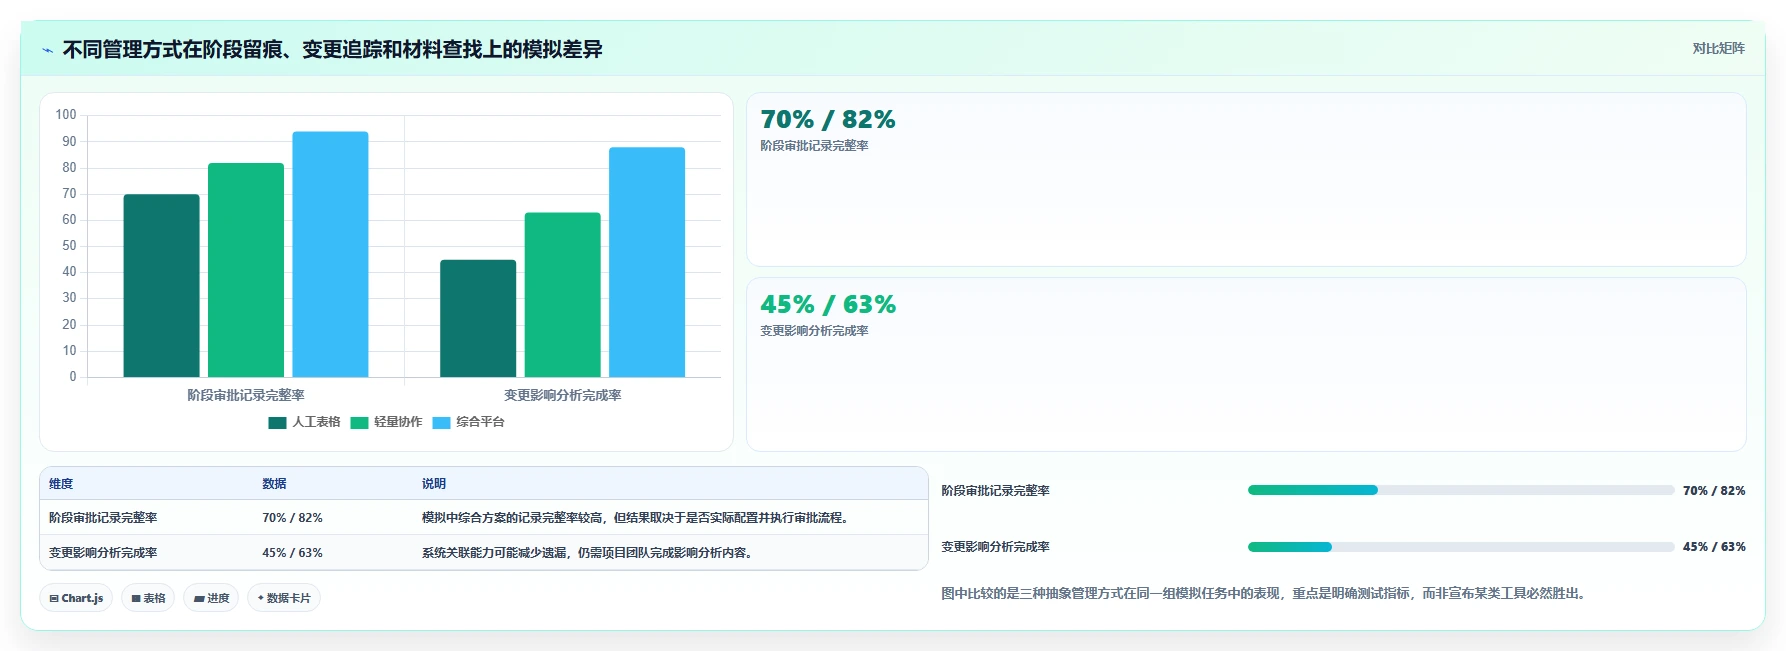Toggle the 综合平台 legend entry
The image size is (1786, 651).
pos(468,422)
